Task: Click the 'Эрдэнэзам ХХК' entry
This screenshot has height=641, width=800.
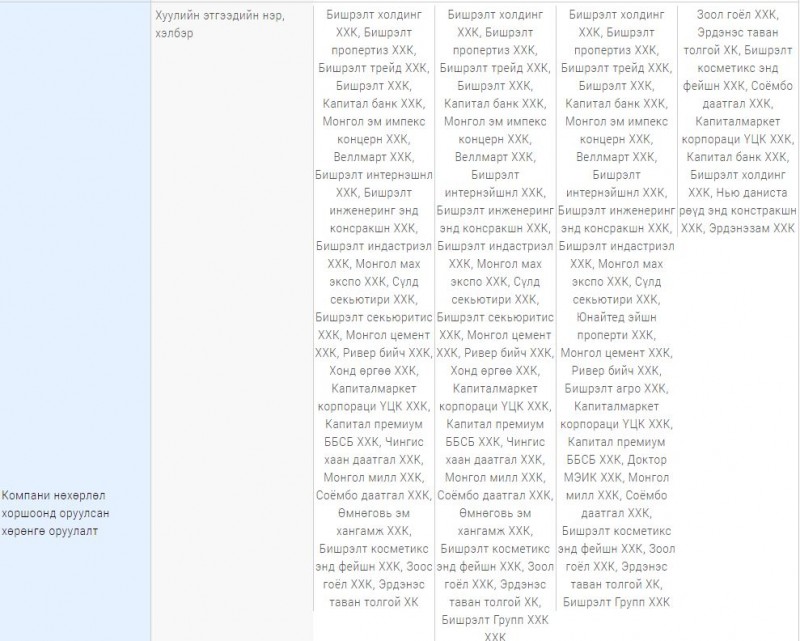Action: tap(752, 228)
